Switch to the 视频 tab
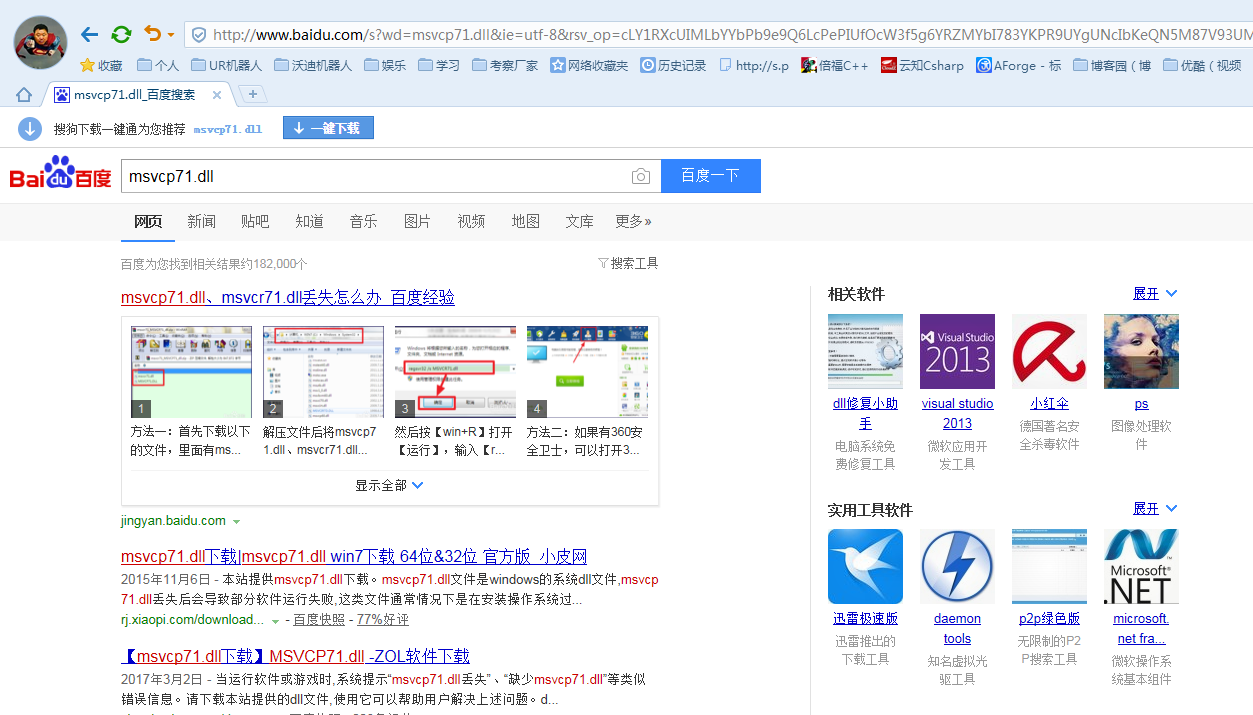Image resolution: width=1253 pixels, height=715 pixels. pyautogui.click(x=472, y=221)
